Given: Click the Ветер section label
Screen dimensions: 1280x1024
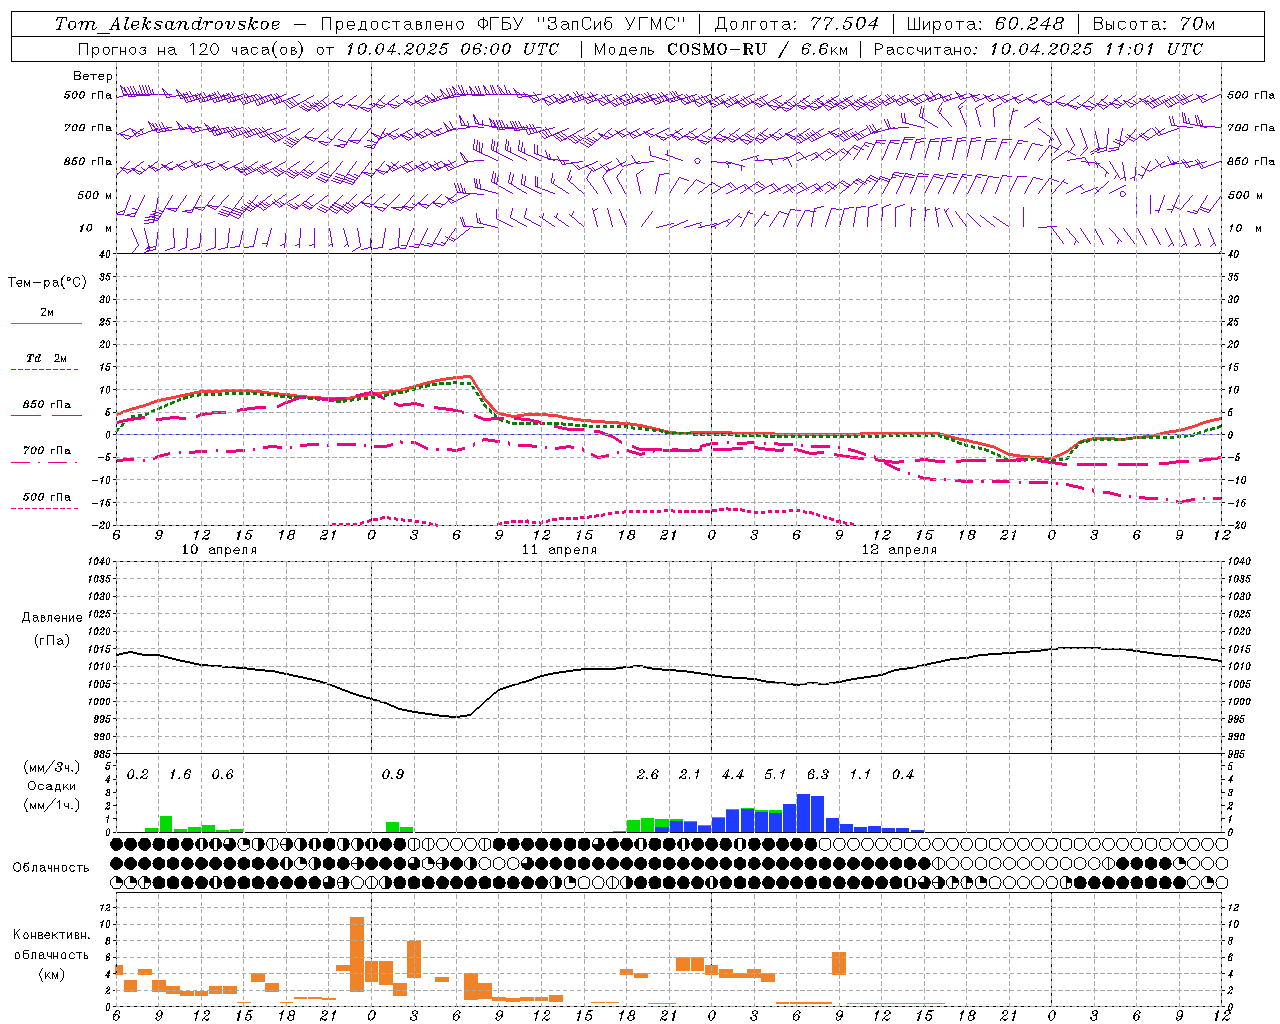Looking at the screenshot, I should [x=93, y=76].
